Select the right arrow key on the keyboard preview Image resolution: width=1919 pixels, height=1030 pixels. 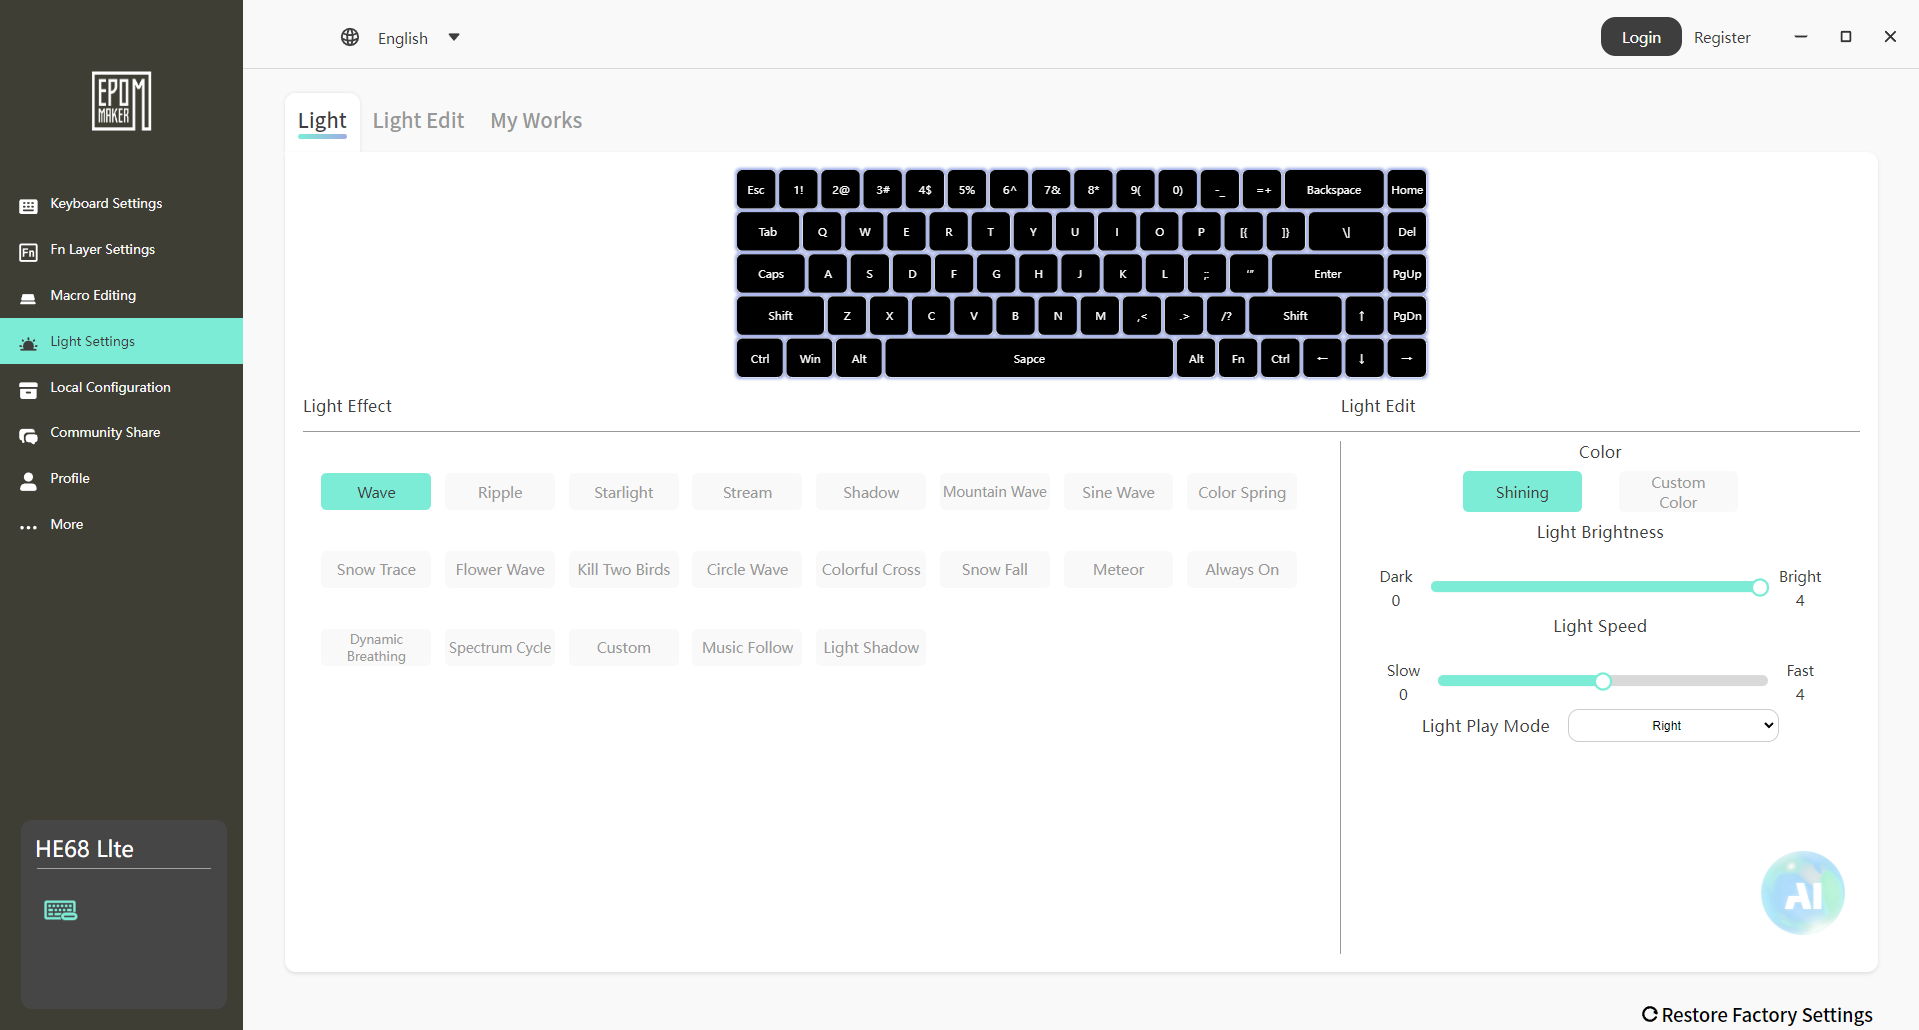tap(1407, 358)
